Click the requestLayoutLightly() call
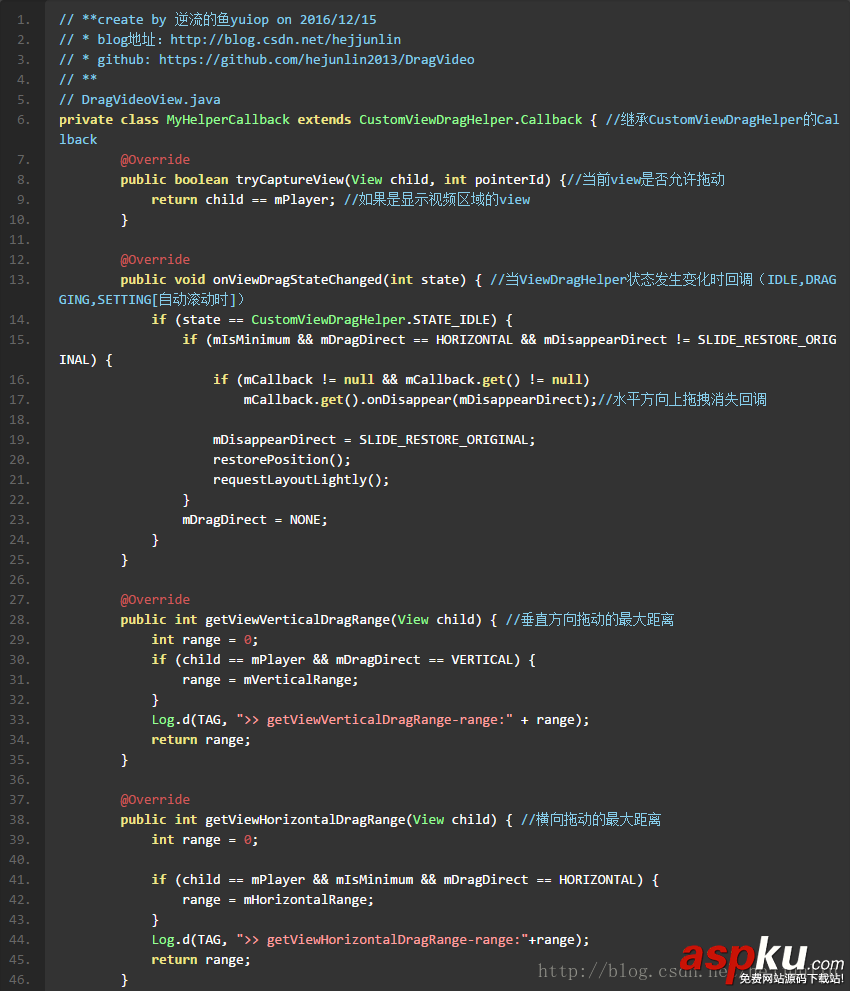Viewport: 850px width, 991px height. point(301,480)
